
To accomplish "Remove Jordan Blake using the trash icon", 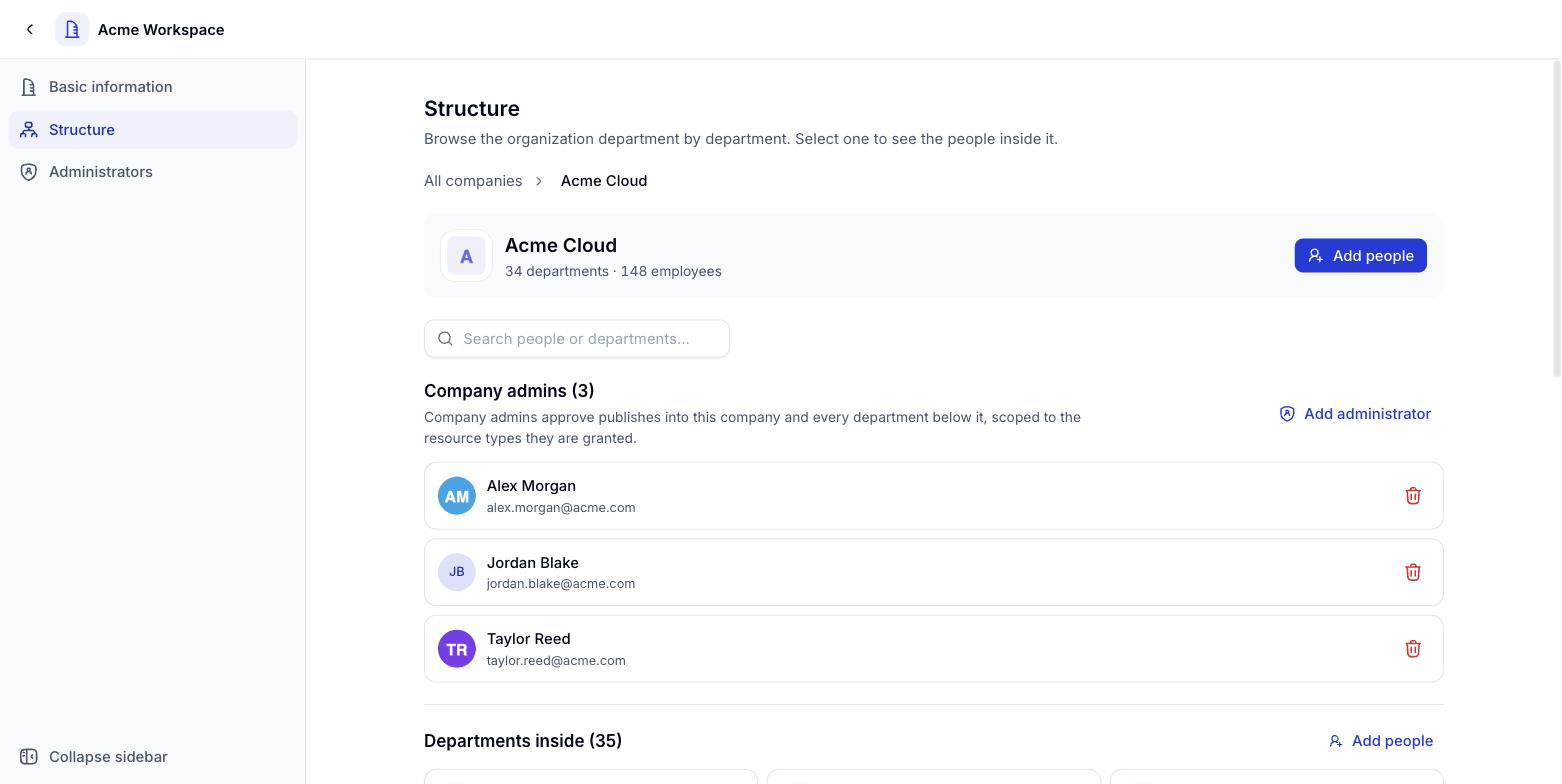I will coord(1413,572).
